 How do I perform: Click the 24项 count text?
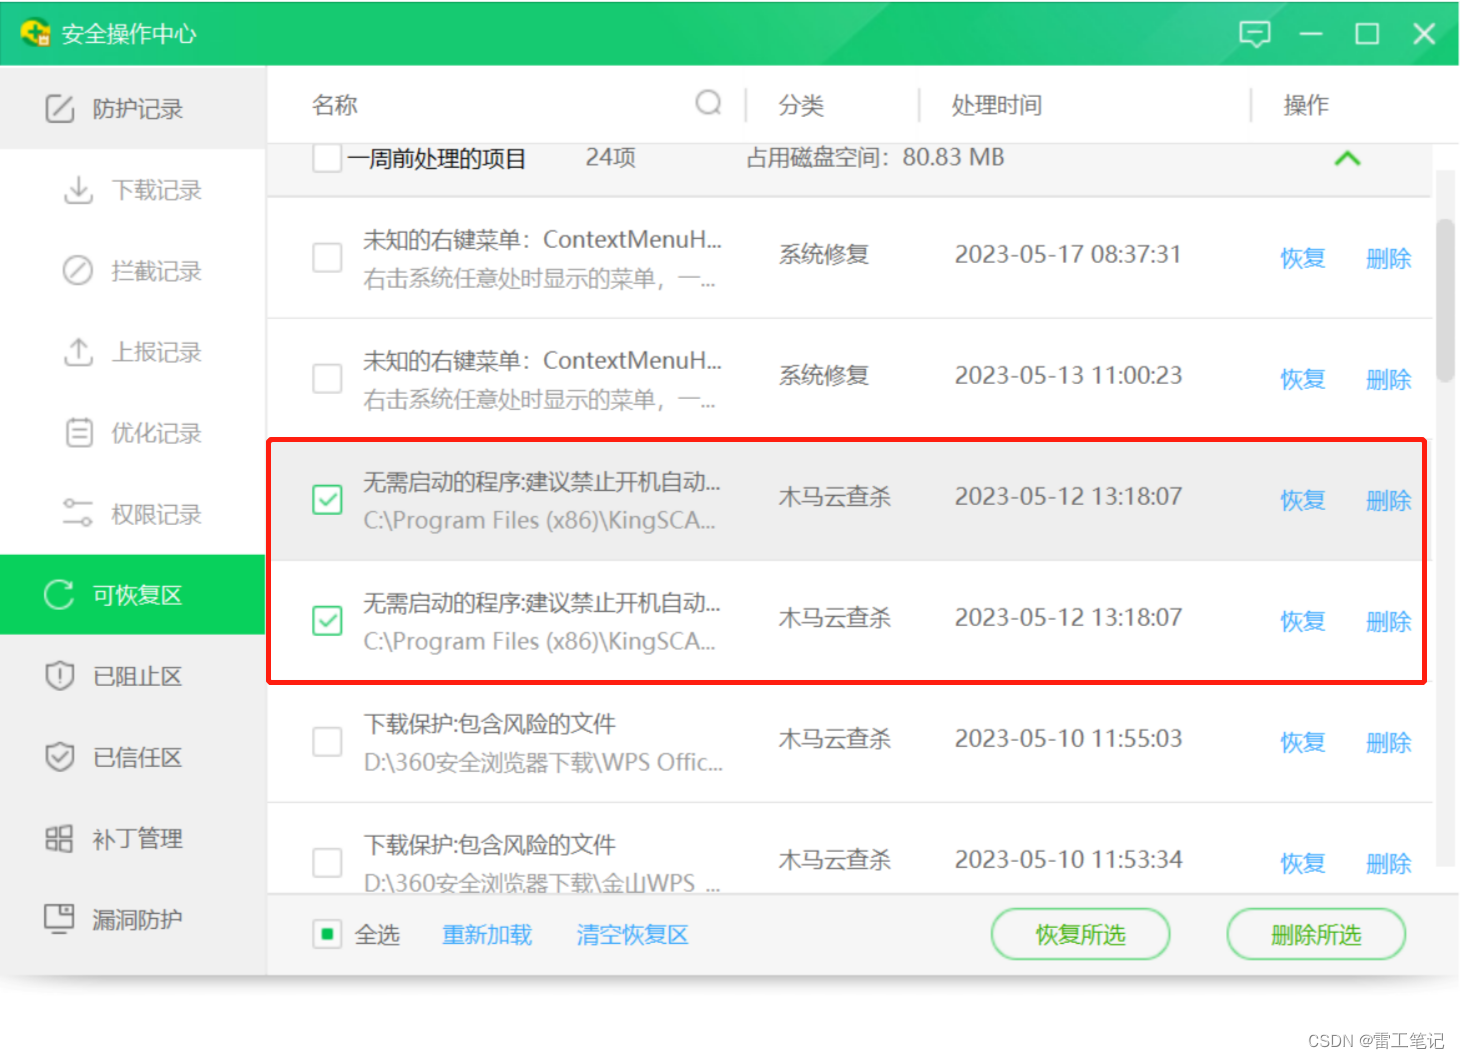point(610,157)
